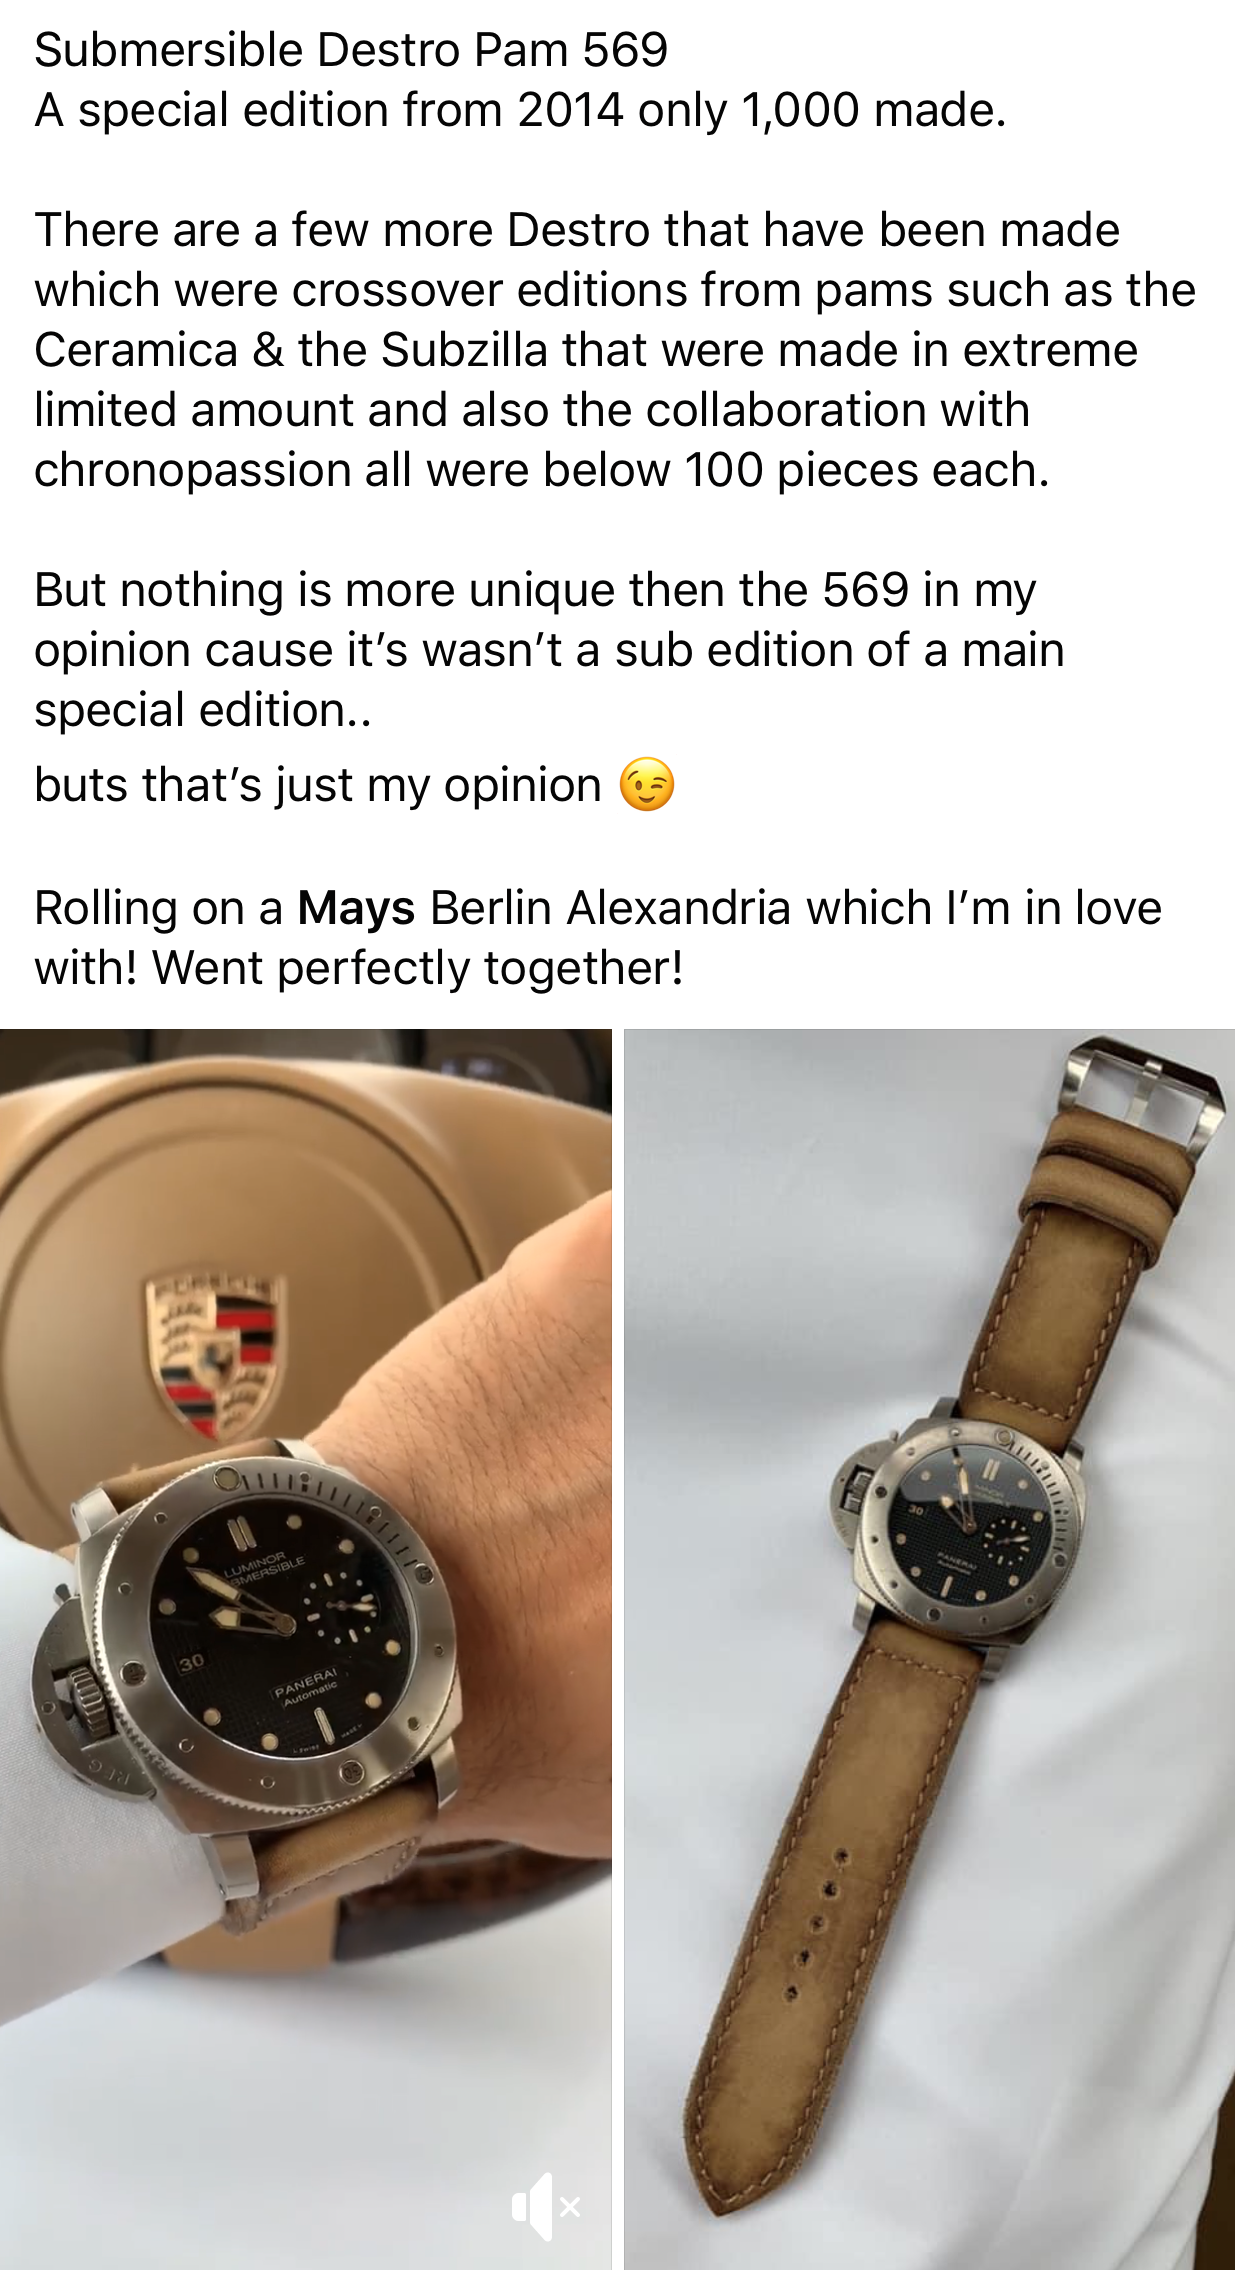The height and width of the screenshot is (2270, 1235).
Task: Tap the 'But nothing is more unique' paragraph
Action: [x=549, y=649]
